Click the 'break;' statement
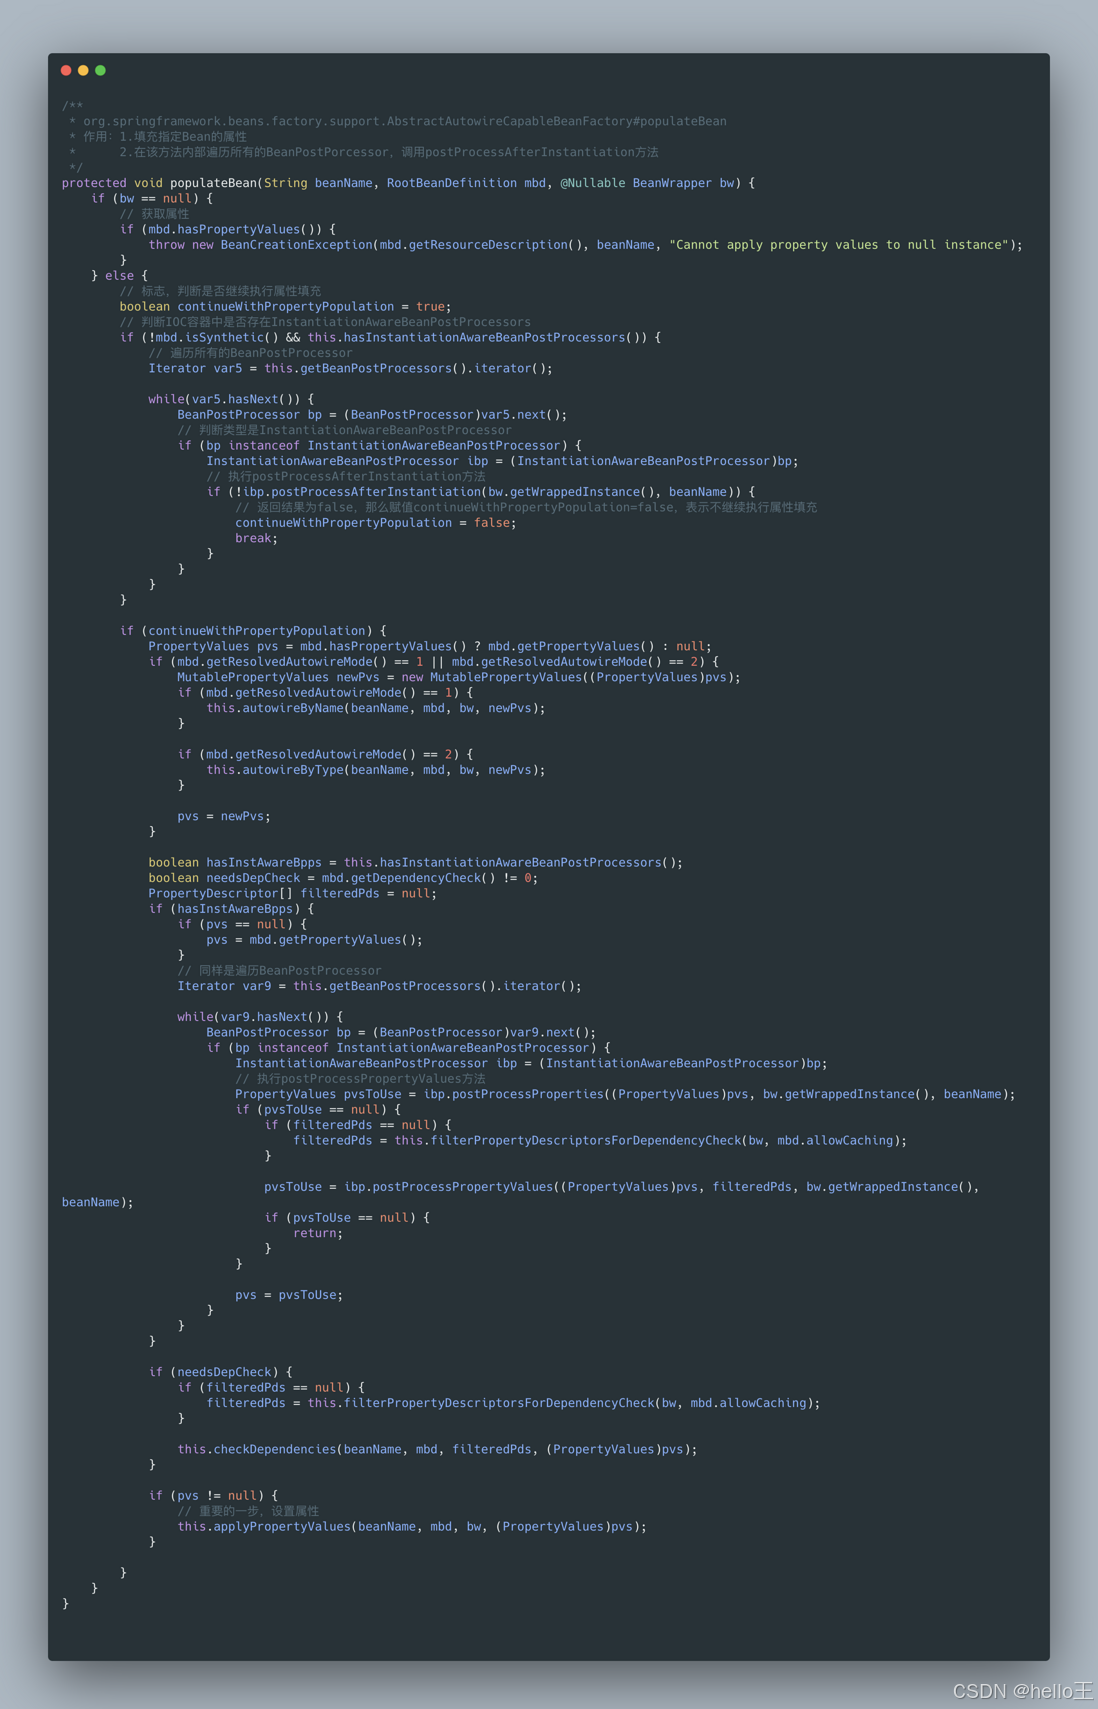Viewport: 1098px width, 1709px height. (x=256, y=538)
